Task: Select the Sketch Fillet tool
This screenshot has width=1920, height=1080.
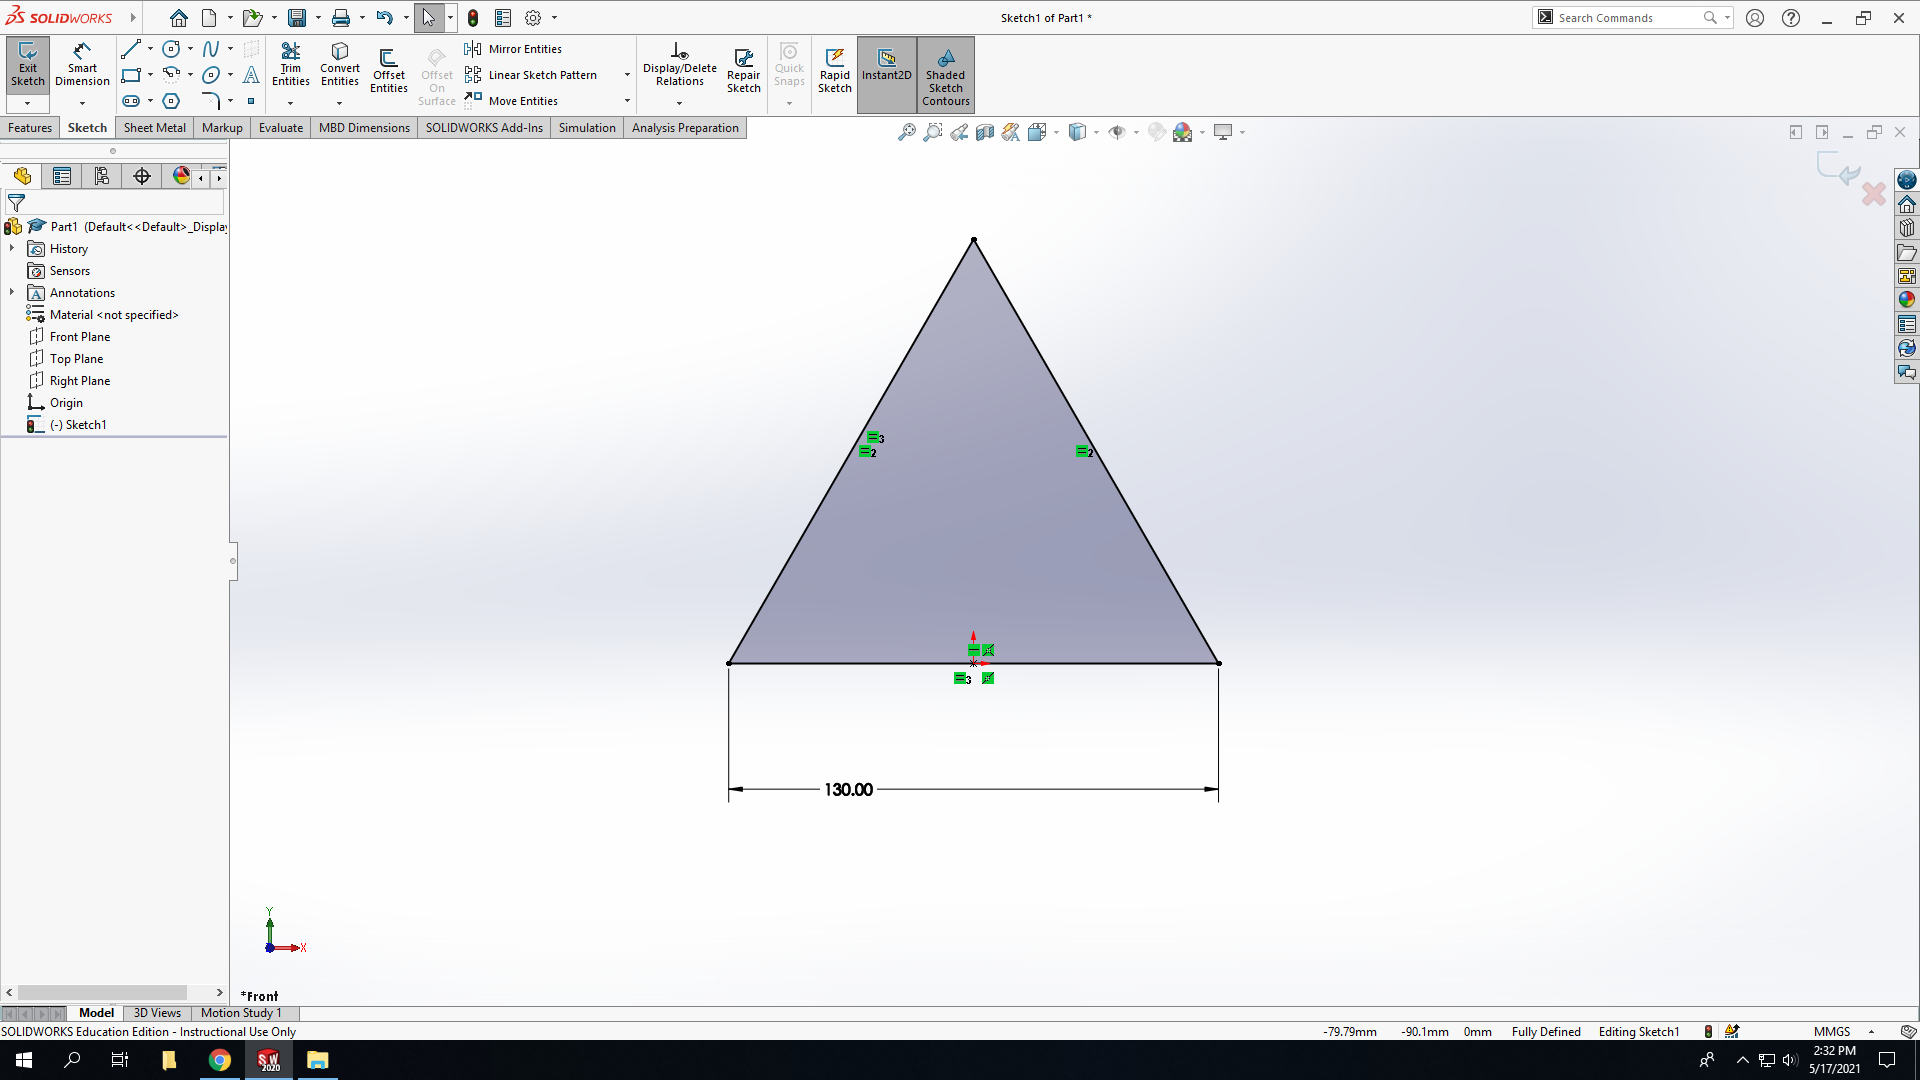Action: (x=210, y=101)
